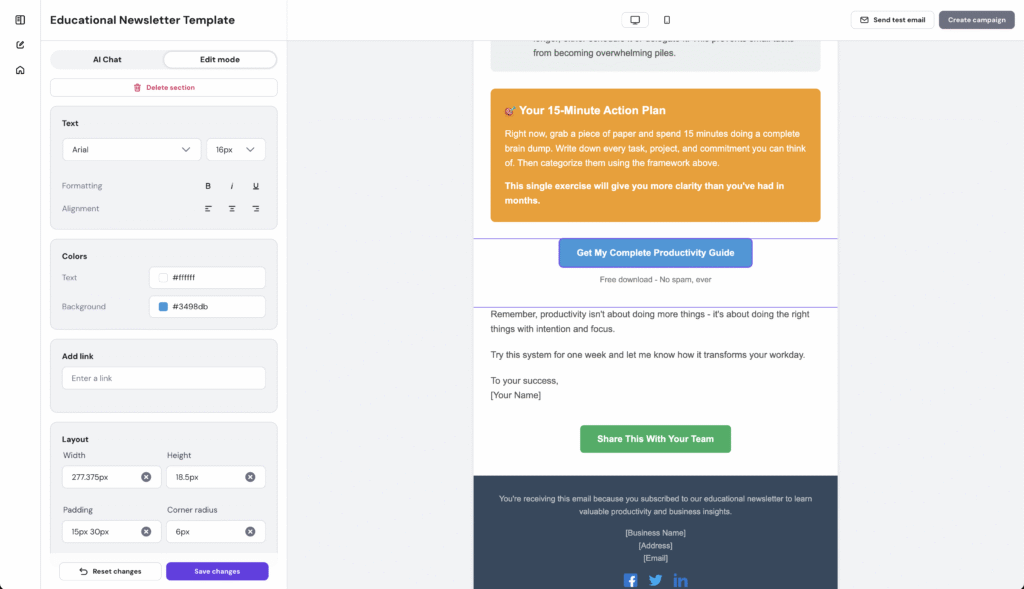The width and height of the screenshot is (1024, 589).
Task: Click the Enter a link input field
Action: pyautogui.click(x=163, y=378)
